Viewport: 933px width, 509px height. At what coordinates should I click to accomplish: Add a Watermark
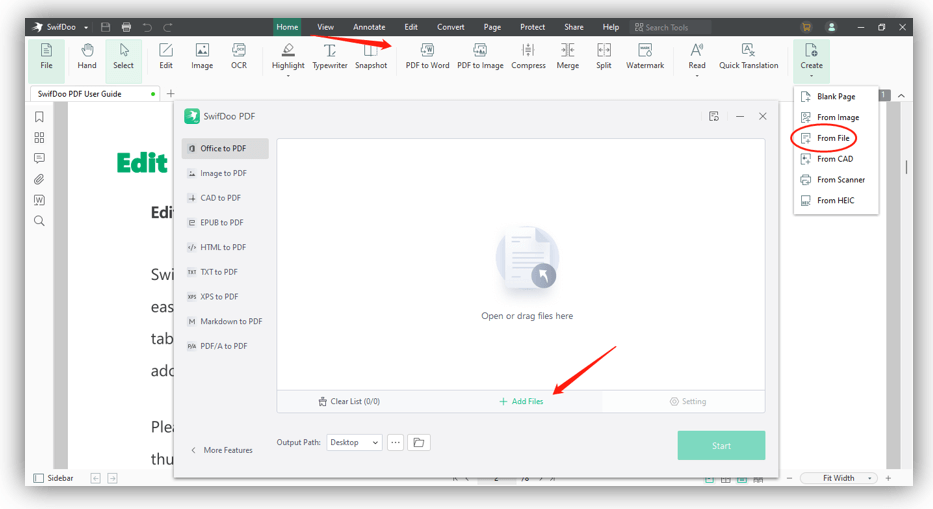point(645,57)
